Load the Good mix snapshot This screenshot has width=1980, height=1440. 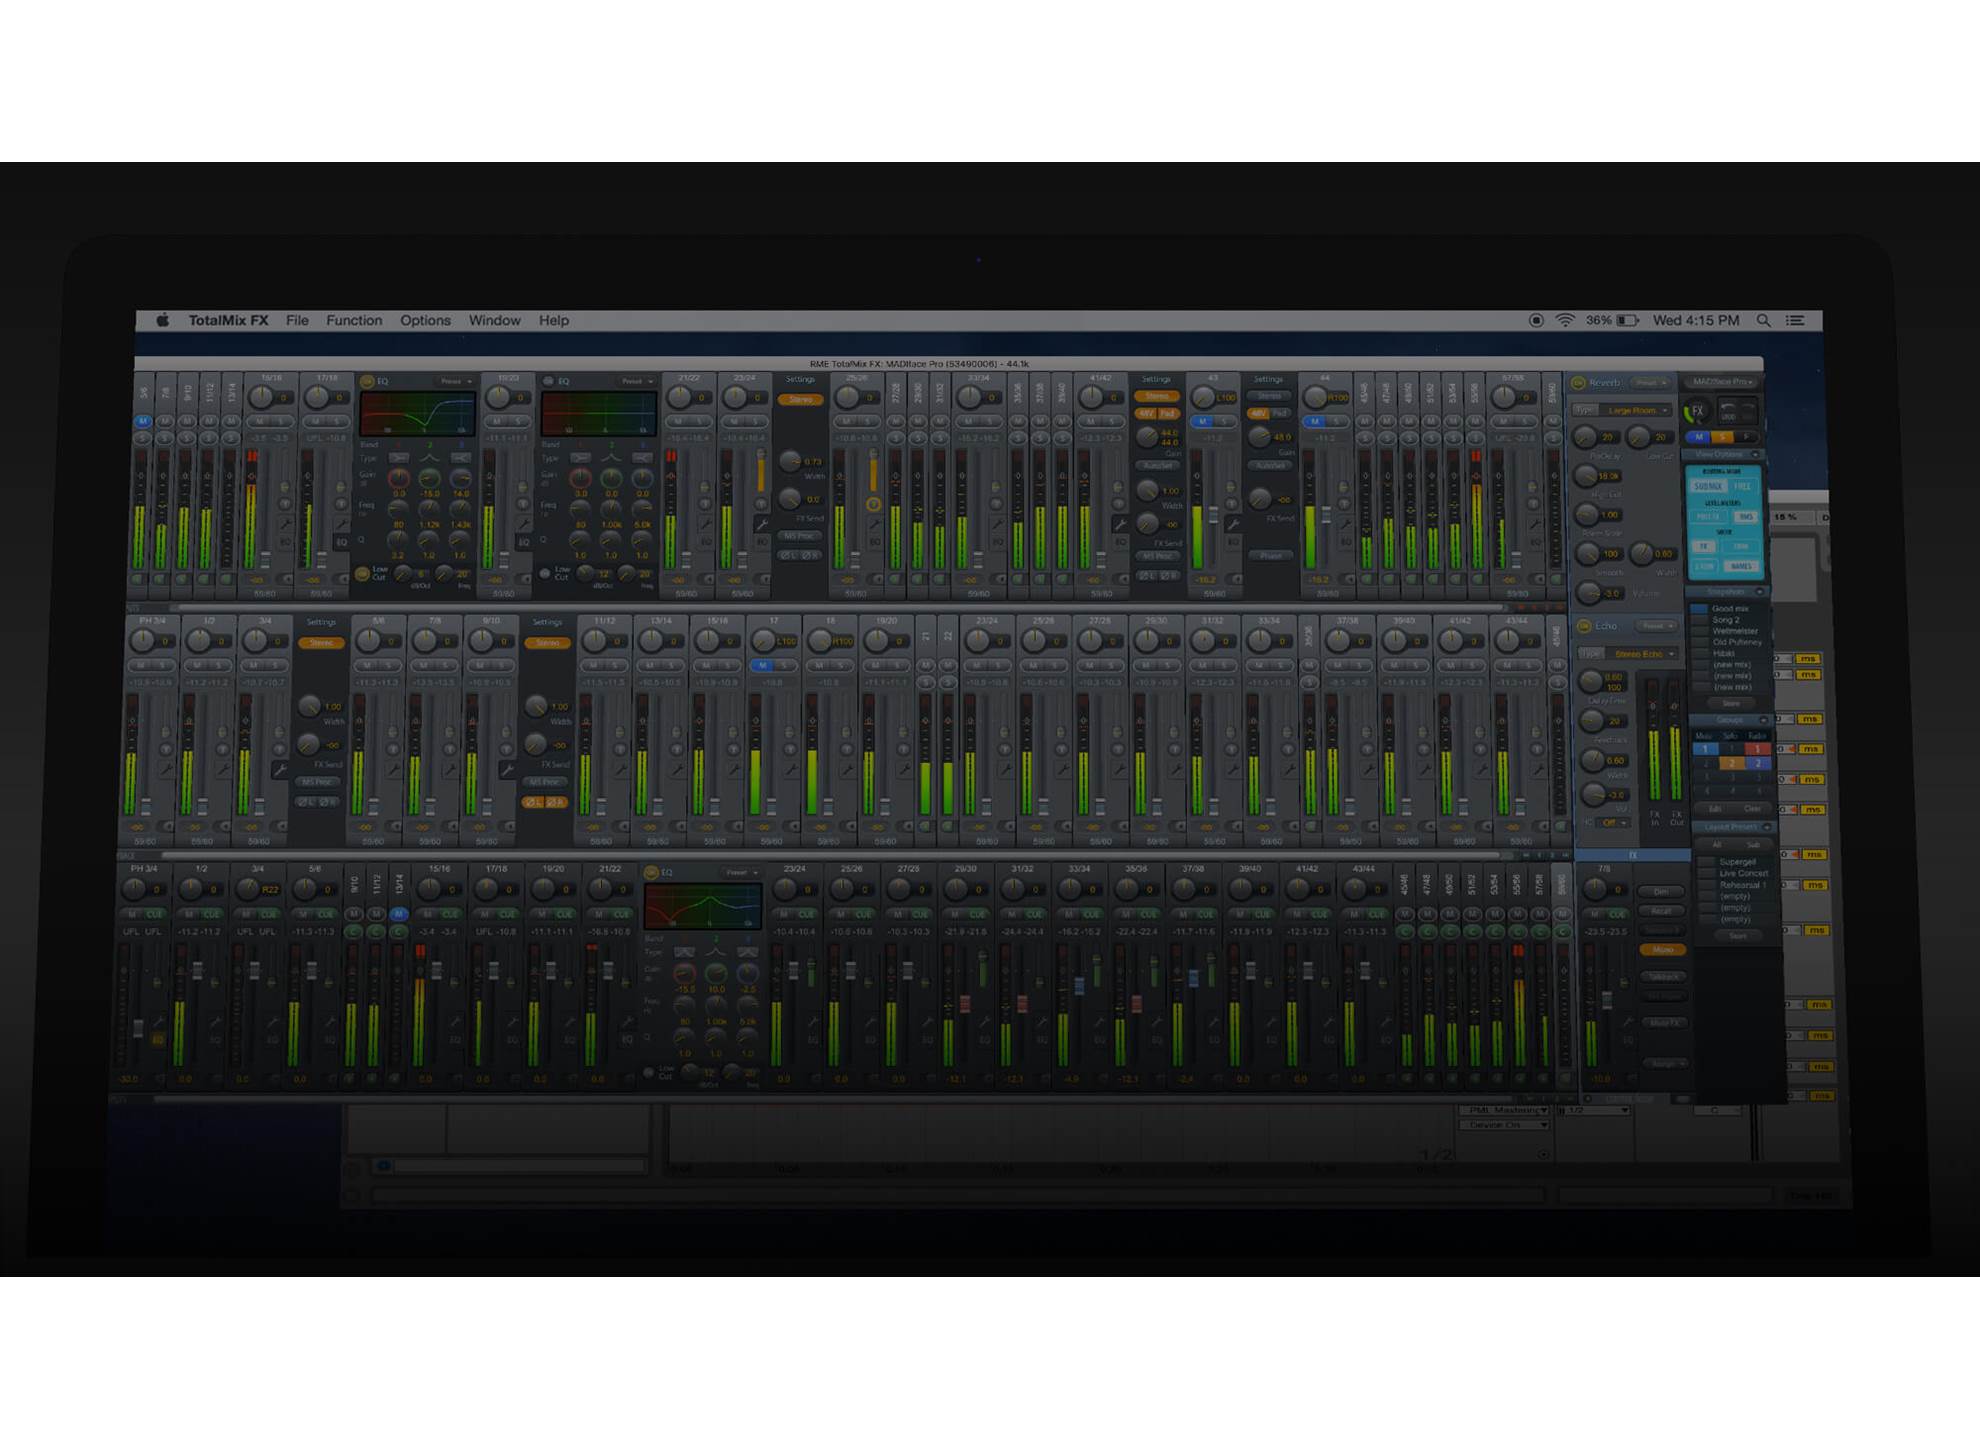(x=1730, y=609)
